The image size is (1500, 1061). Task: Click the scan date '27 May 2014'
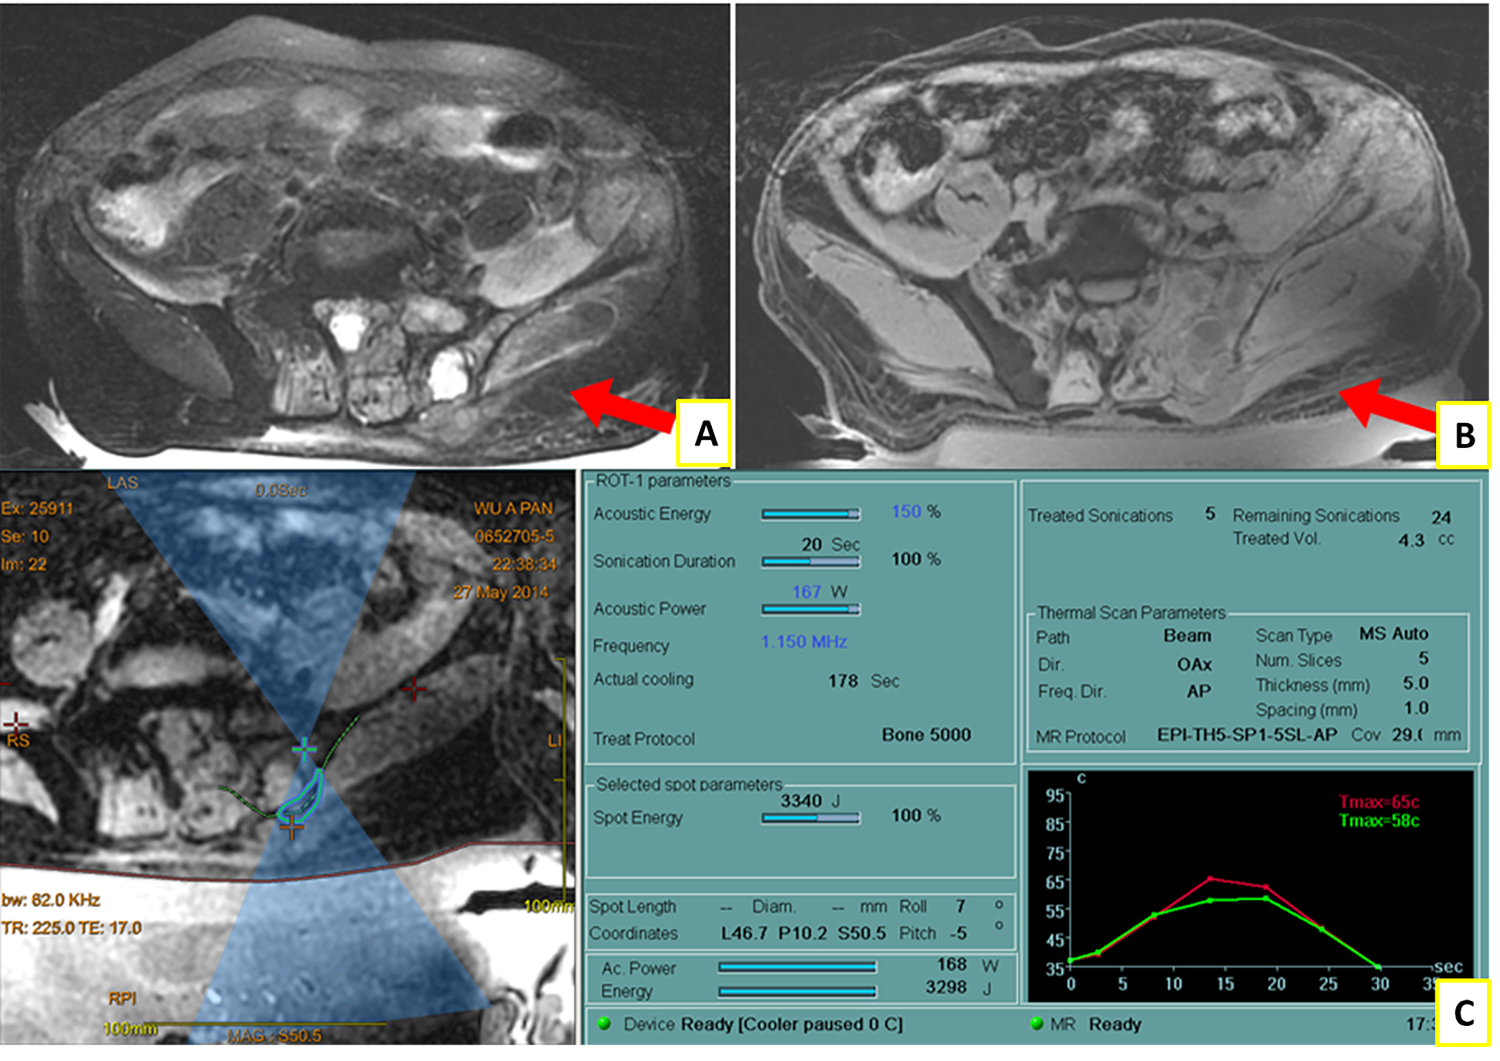[500, 592]
